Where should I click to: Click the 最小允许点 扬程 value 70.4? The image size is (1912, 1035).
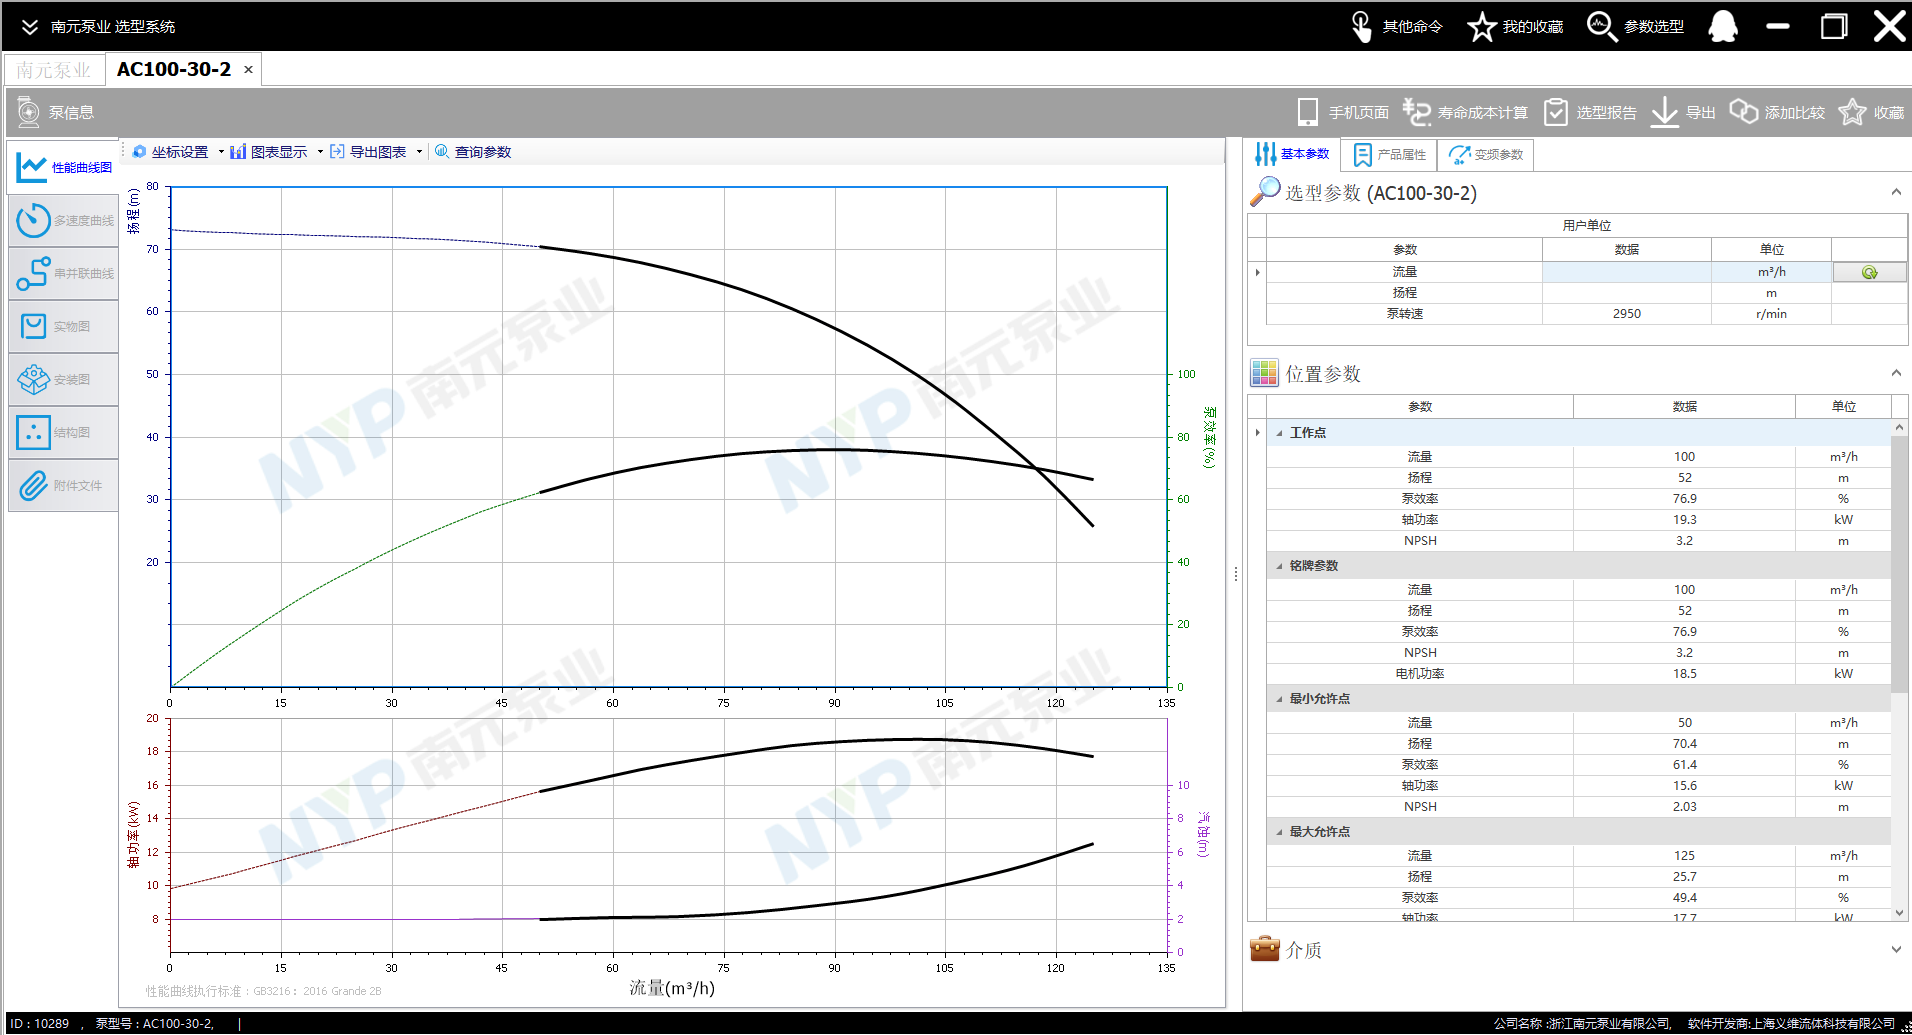coord(1684,744)
